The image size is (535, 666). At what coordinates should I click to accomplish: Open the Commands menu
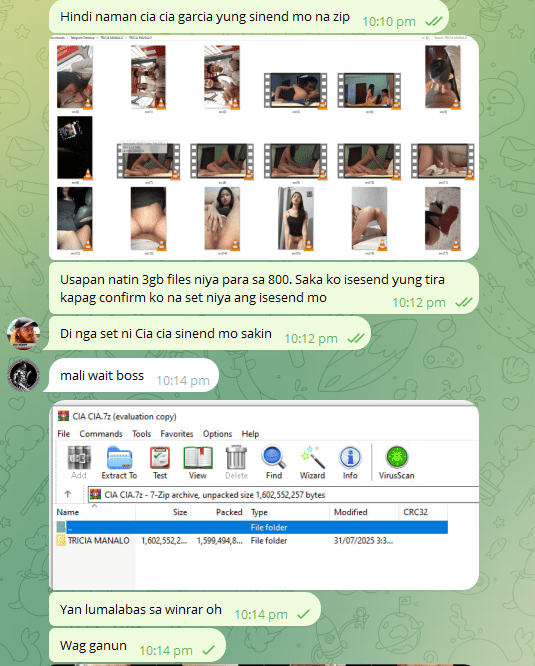(x=101, y=434)
